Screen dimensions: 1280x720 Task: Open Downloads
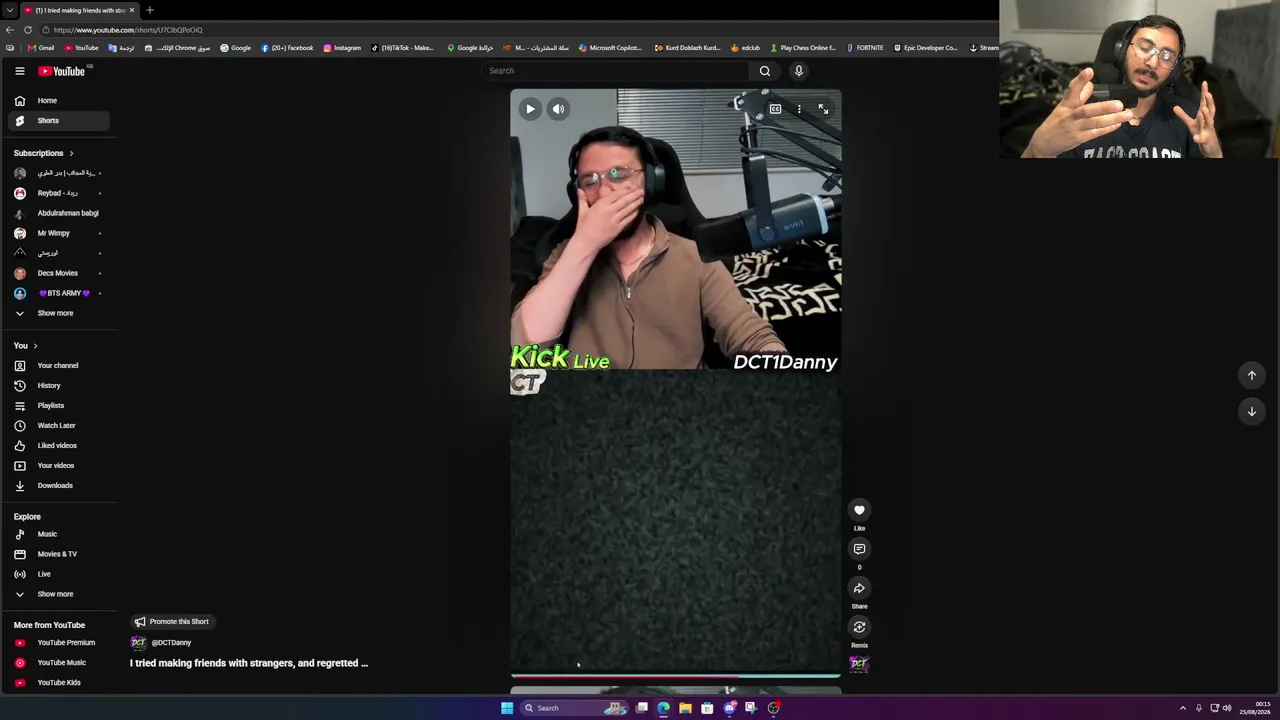59,486
